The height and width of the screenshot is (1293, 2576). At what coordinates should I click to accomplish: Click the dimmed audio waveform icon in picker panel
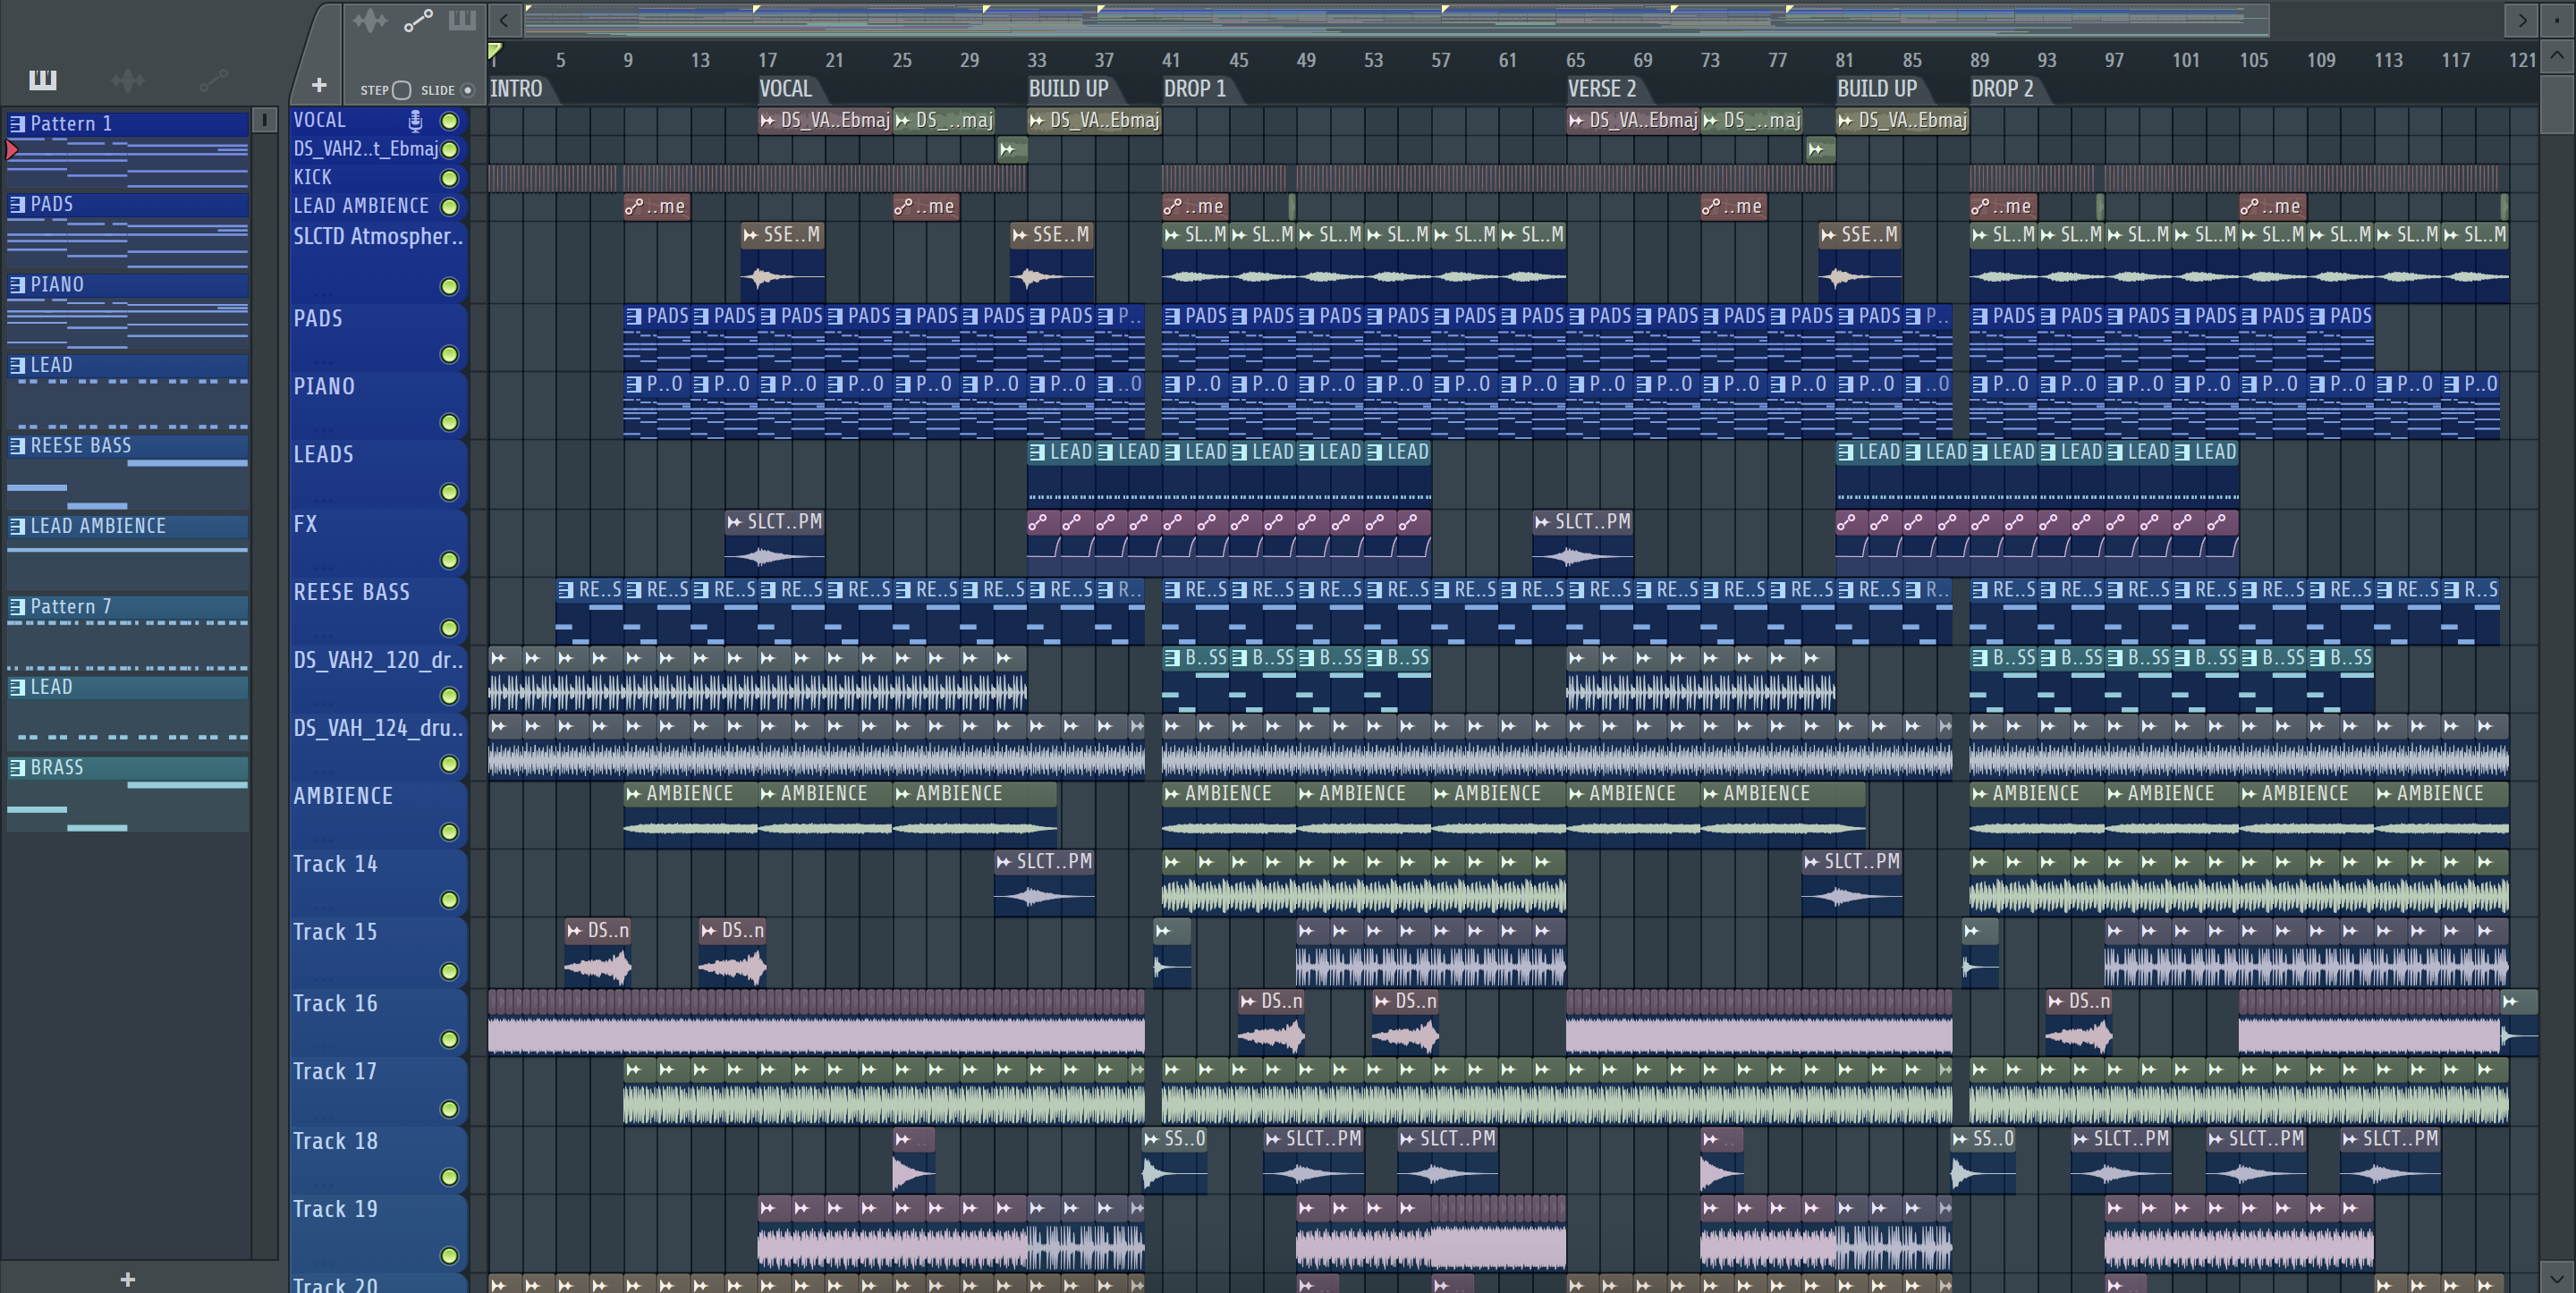click(128, 80)
